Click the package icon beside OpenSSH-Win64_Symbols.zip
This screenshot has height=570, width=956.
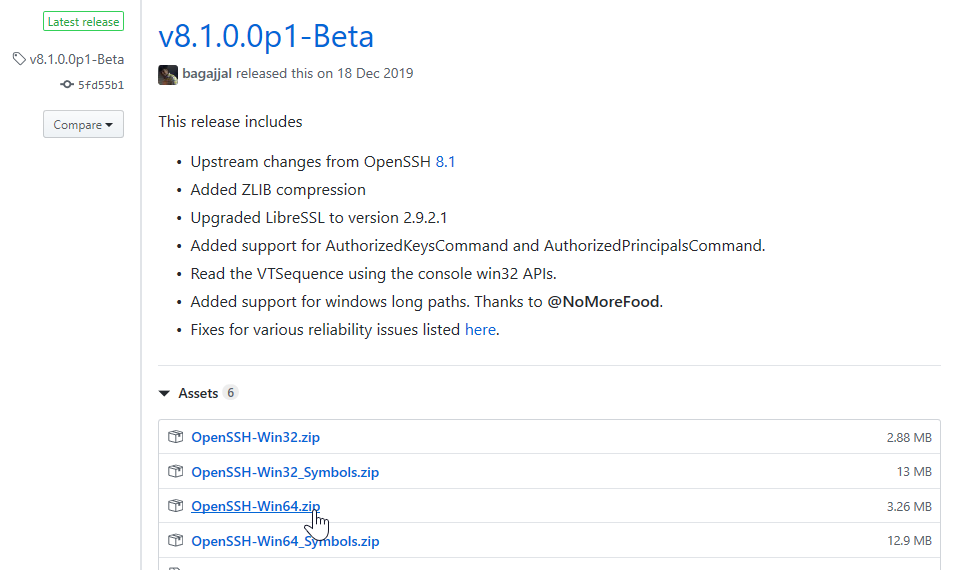(176, 540)
